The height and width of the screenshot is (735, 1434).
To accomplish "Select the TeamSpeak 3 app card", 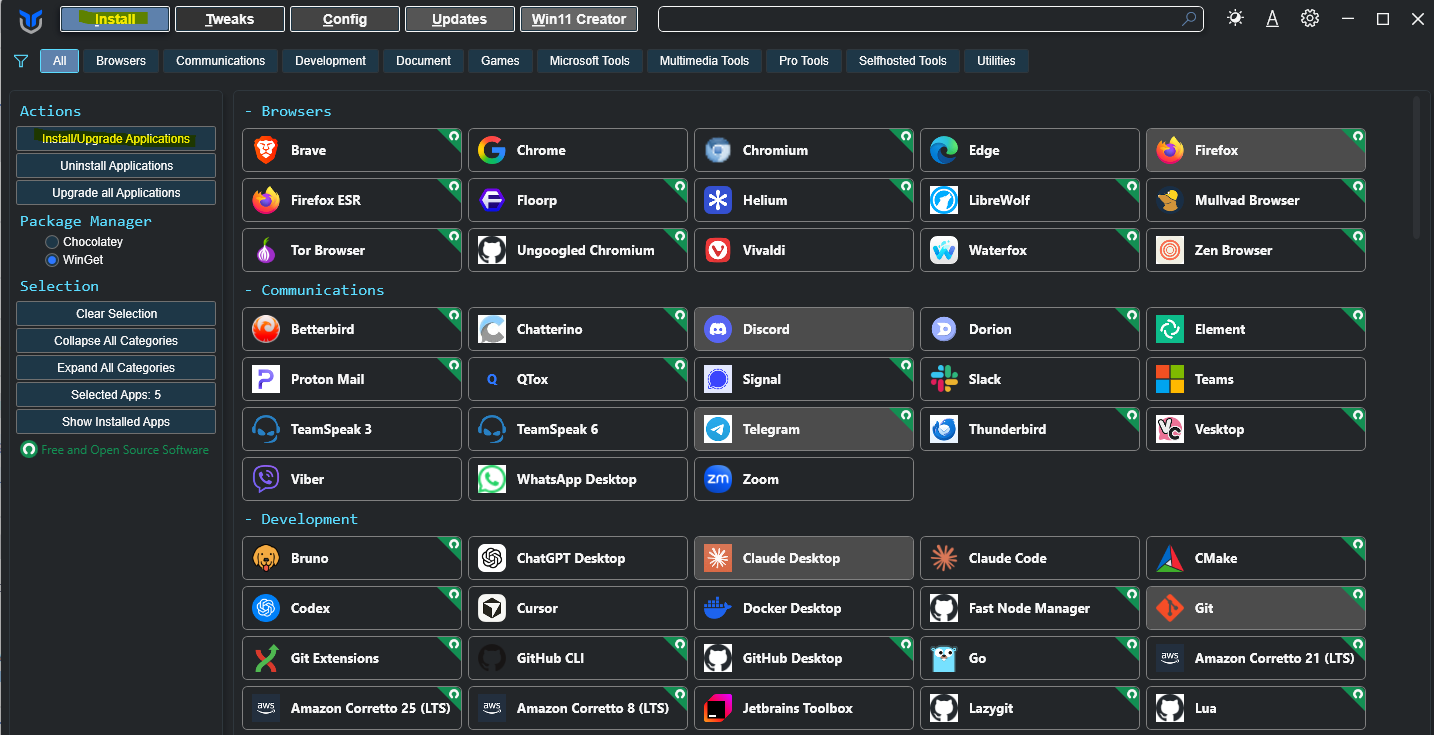I will 352,429.
